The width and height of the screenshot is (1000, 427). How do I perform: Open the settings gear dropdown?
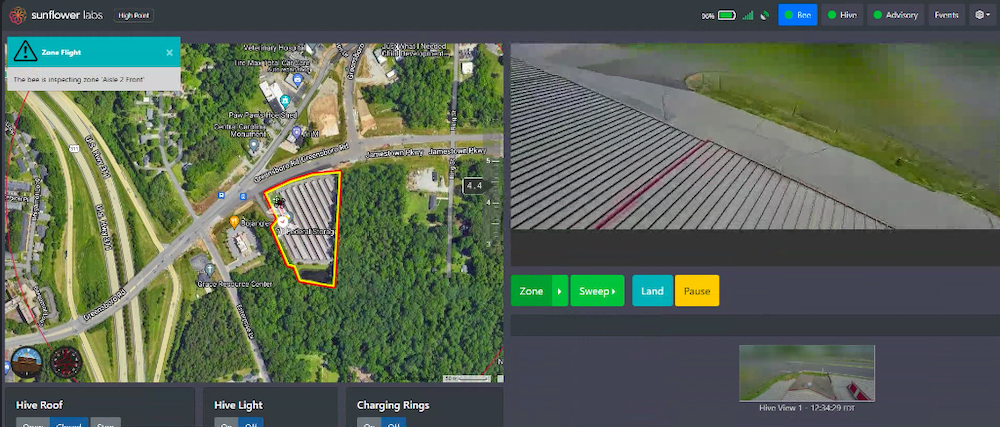(982, 15)
